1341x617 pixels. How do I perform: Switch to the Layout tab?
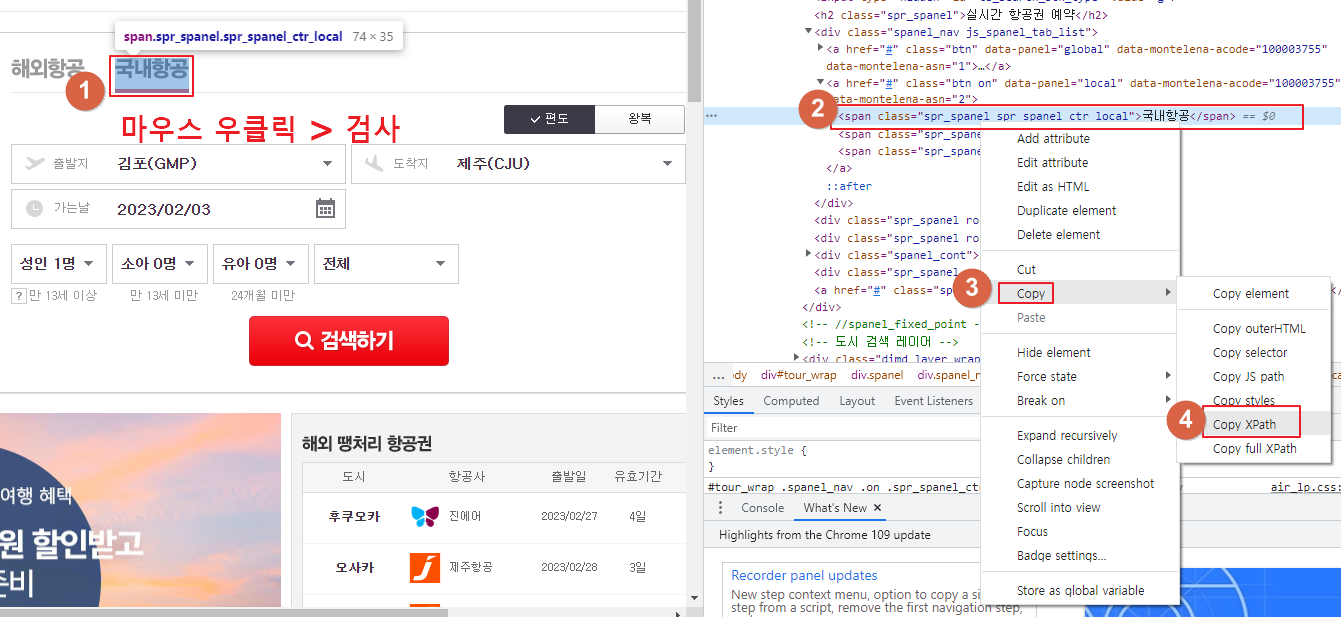pos(857,401)
